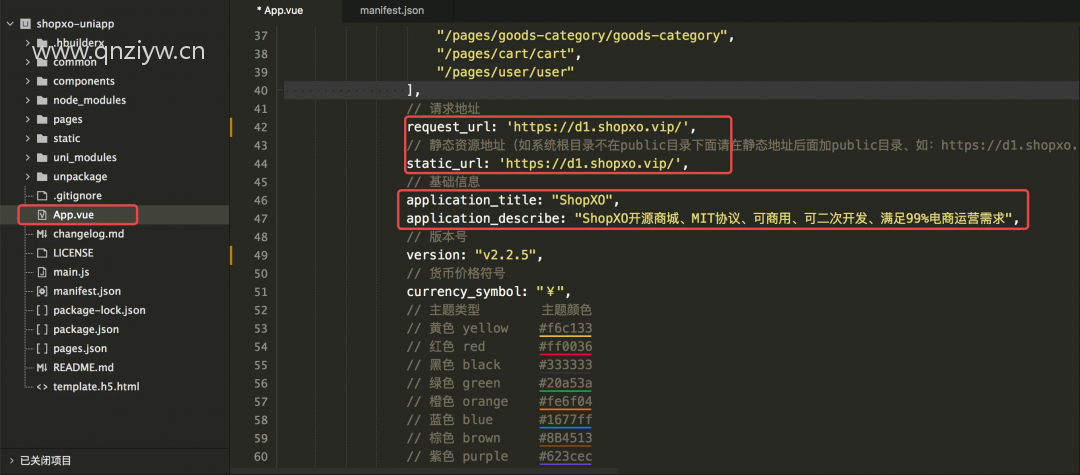Place cursor on the request_url line
Viewport: 1080px width, 475px height.
click(x=553, y=127)
